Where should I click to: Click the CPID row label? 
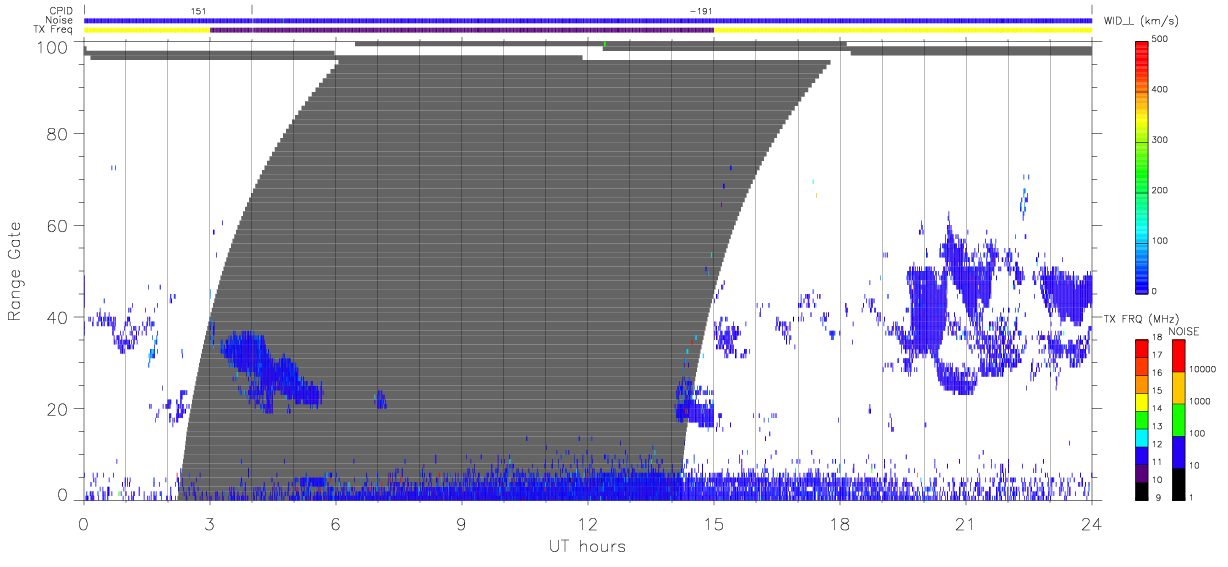click(63, 11)
